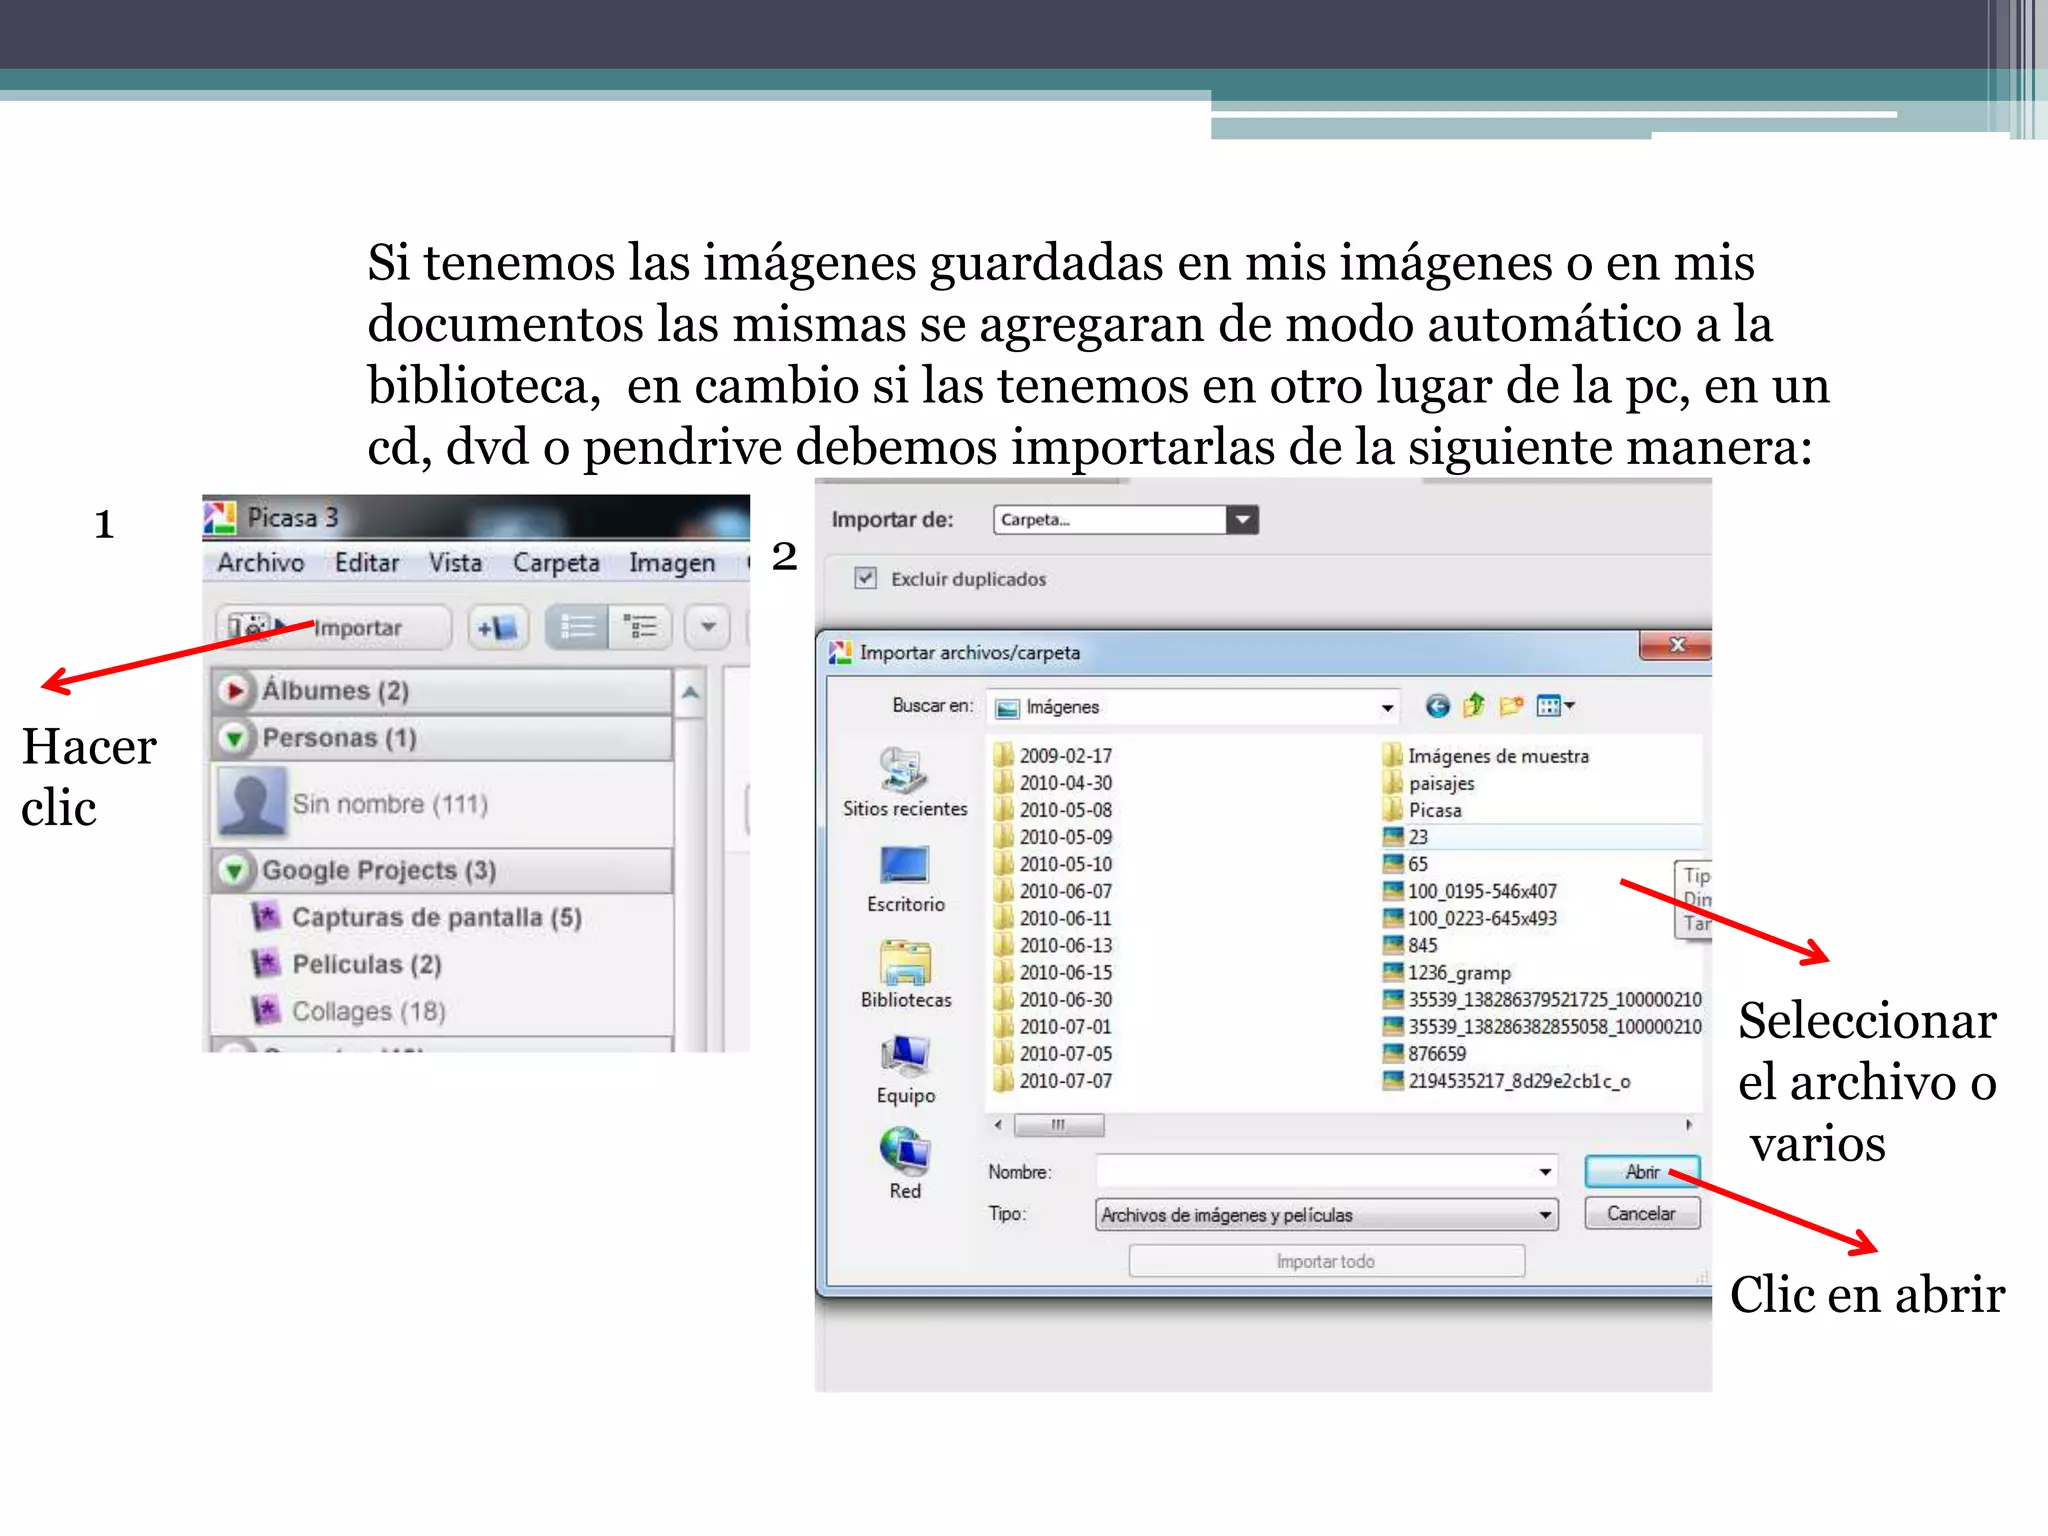Click the back navigation icon in dialog
Viewport: 2048px width, 1536px height.
(x=1437, y=706)
